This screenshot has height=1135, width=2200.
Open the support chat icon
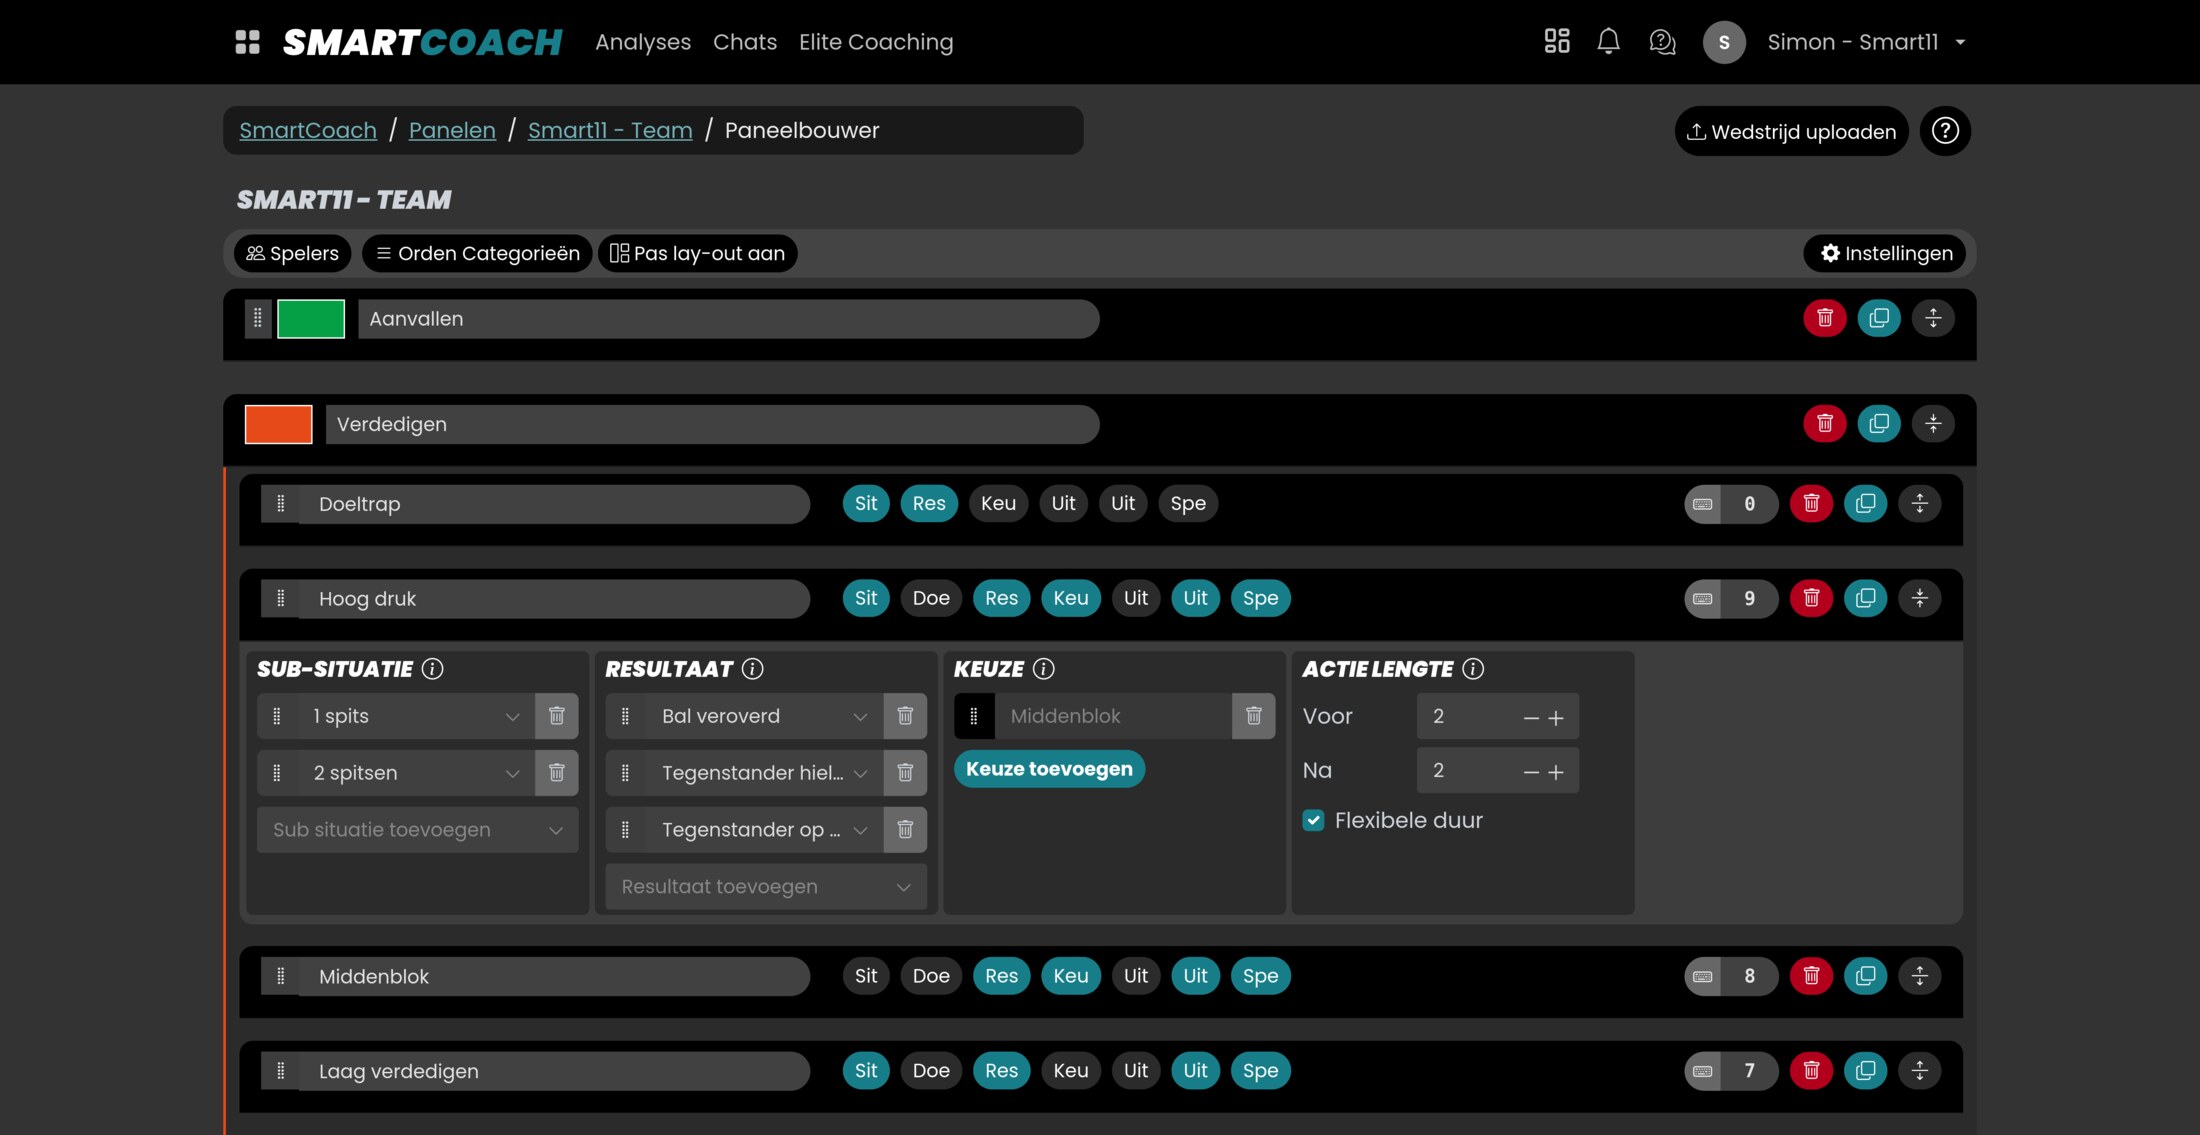click(x=1662, y=42)
